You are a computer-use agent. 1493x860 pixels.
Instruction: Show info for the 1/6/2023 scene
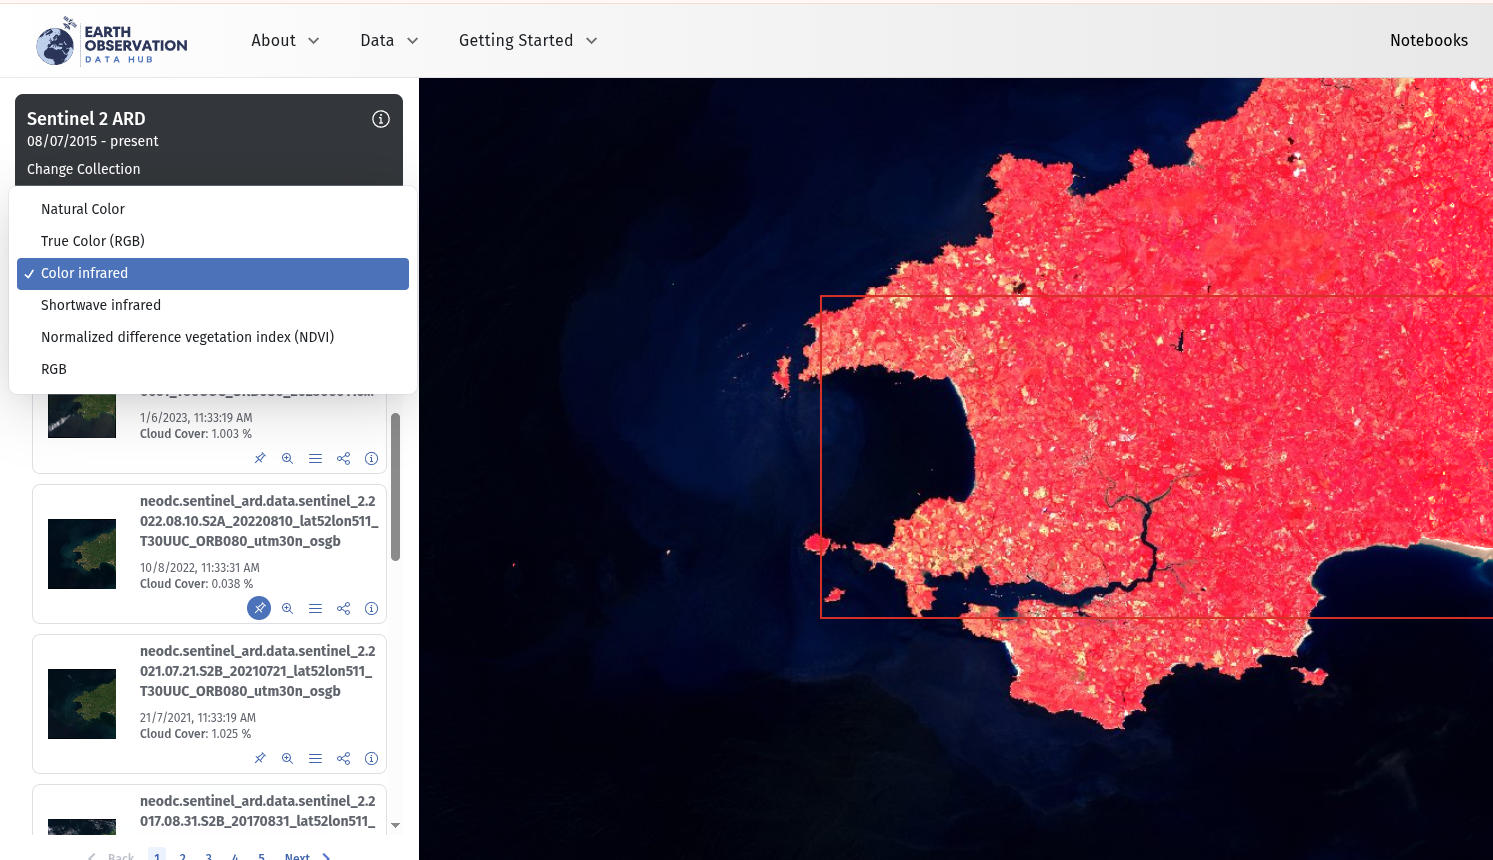[371, 458]
